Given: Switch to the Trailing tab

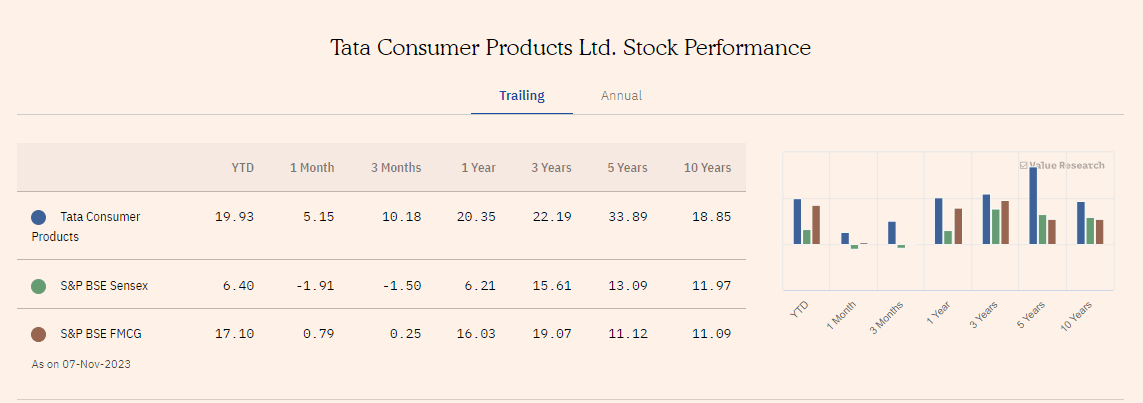Looking at the screenshot, I should tap(522, 96).
